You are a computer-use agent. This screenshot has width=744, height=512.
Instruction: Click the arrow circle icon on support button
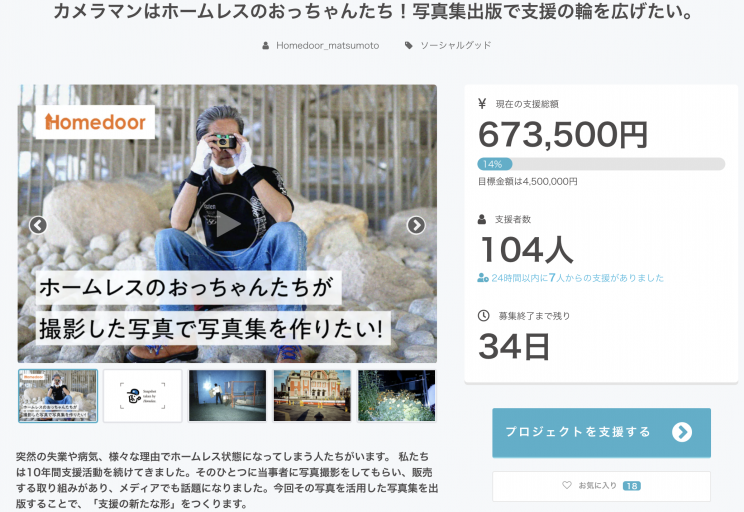point(682,432)
